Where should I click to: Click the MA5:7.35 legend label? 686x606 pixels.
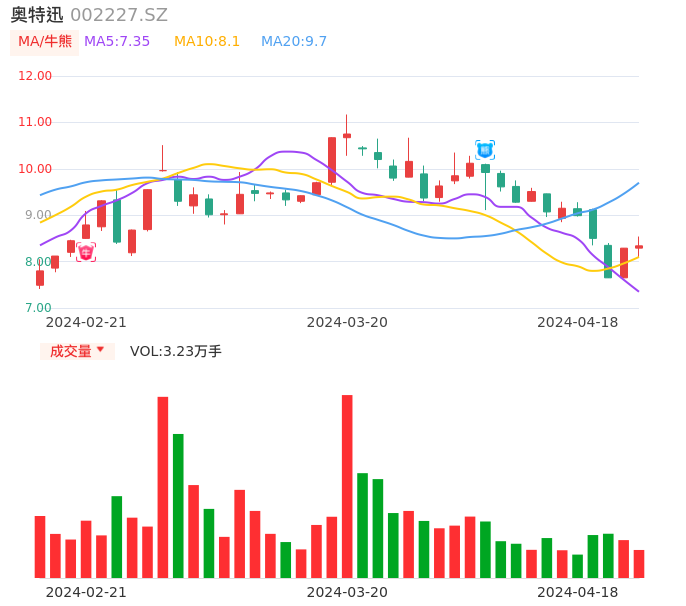[x=117, y=42]
